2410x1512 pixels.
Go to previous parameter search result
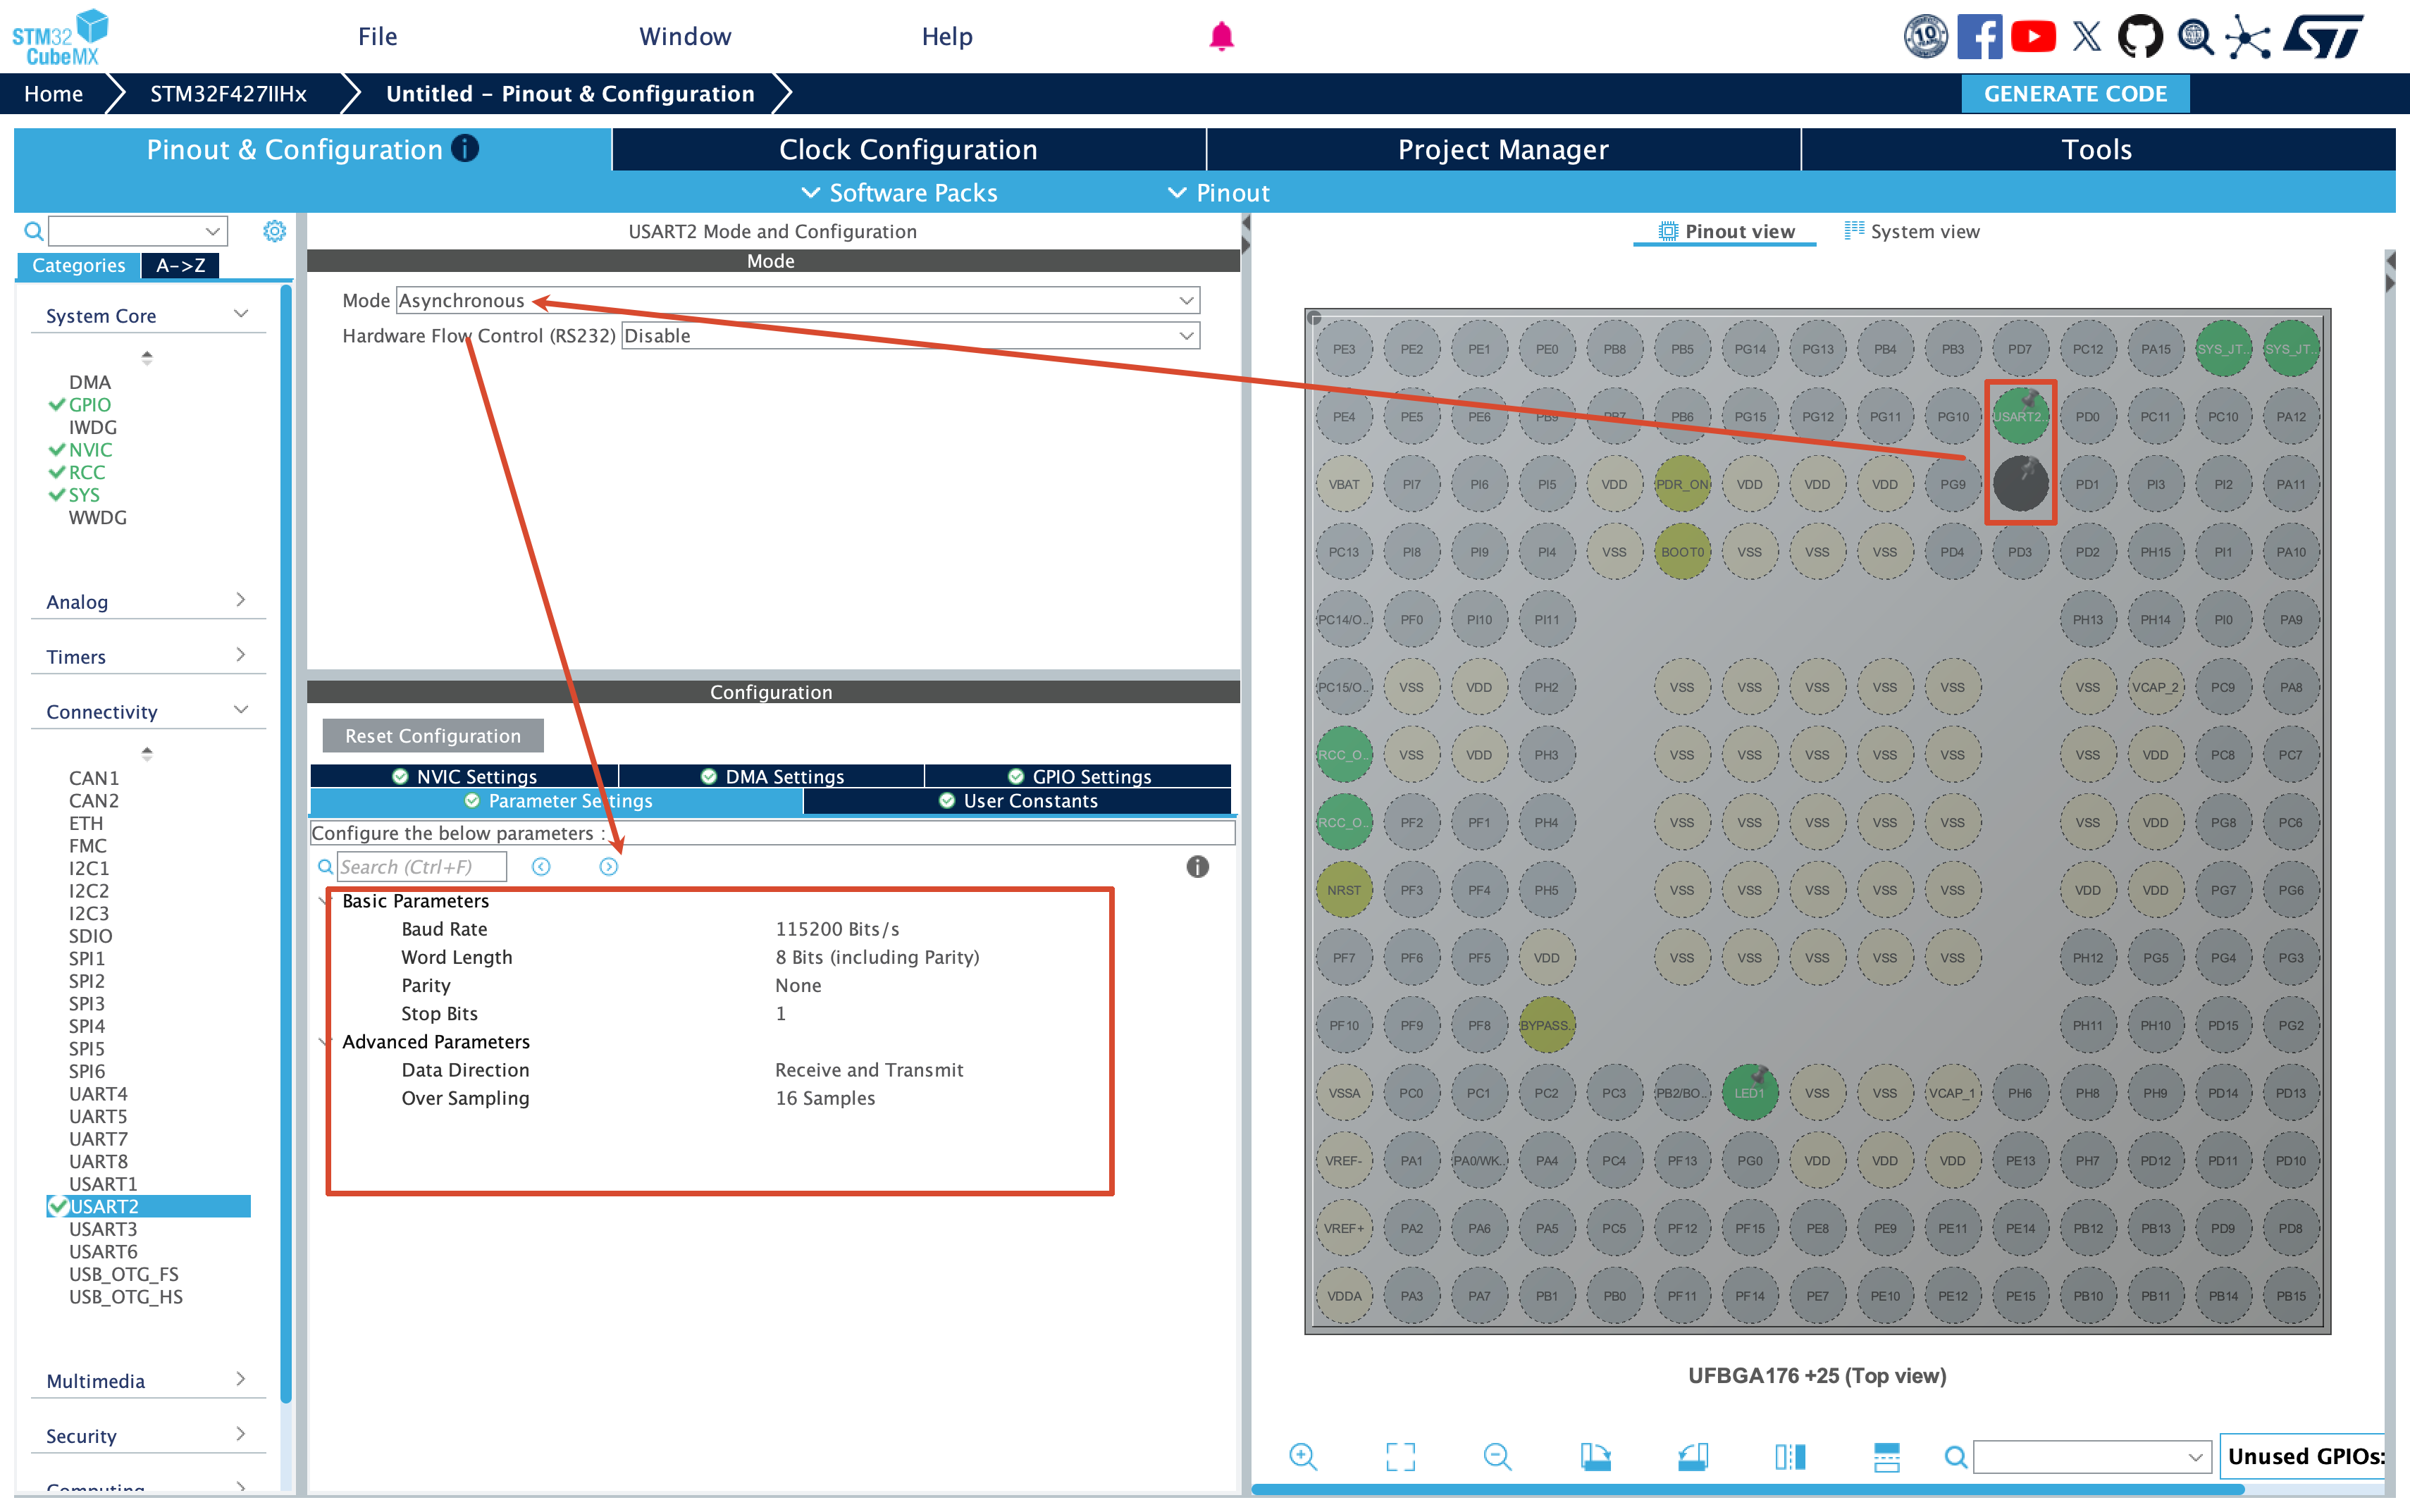pos(541,867)
